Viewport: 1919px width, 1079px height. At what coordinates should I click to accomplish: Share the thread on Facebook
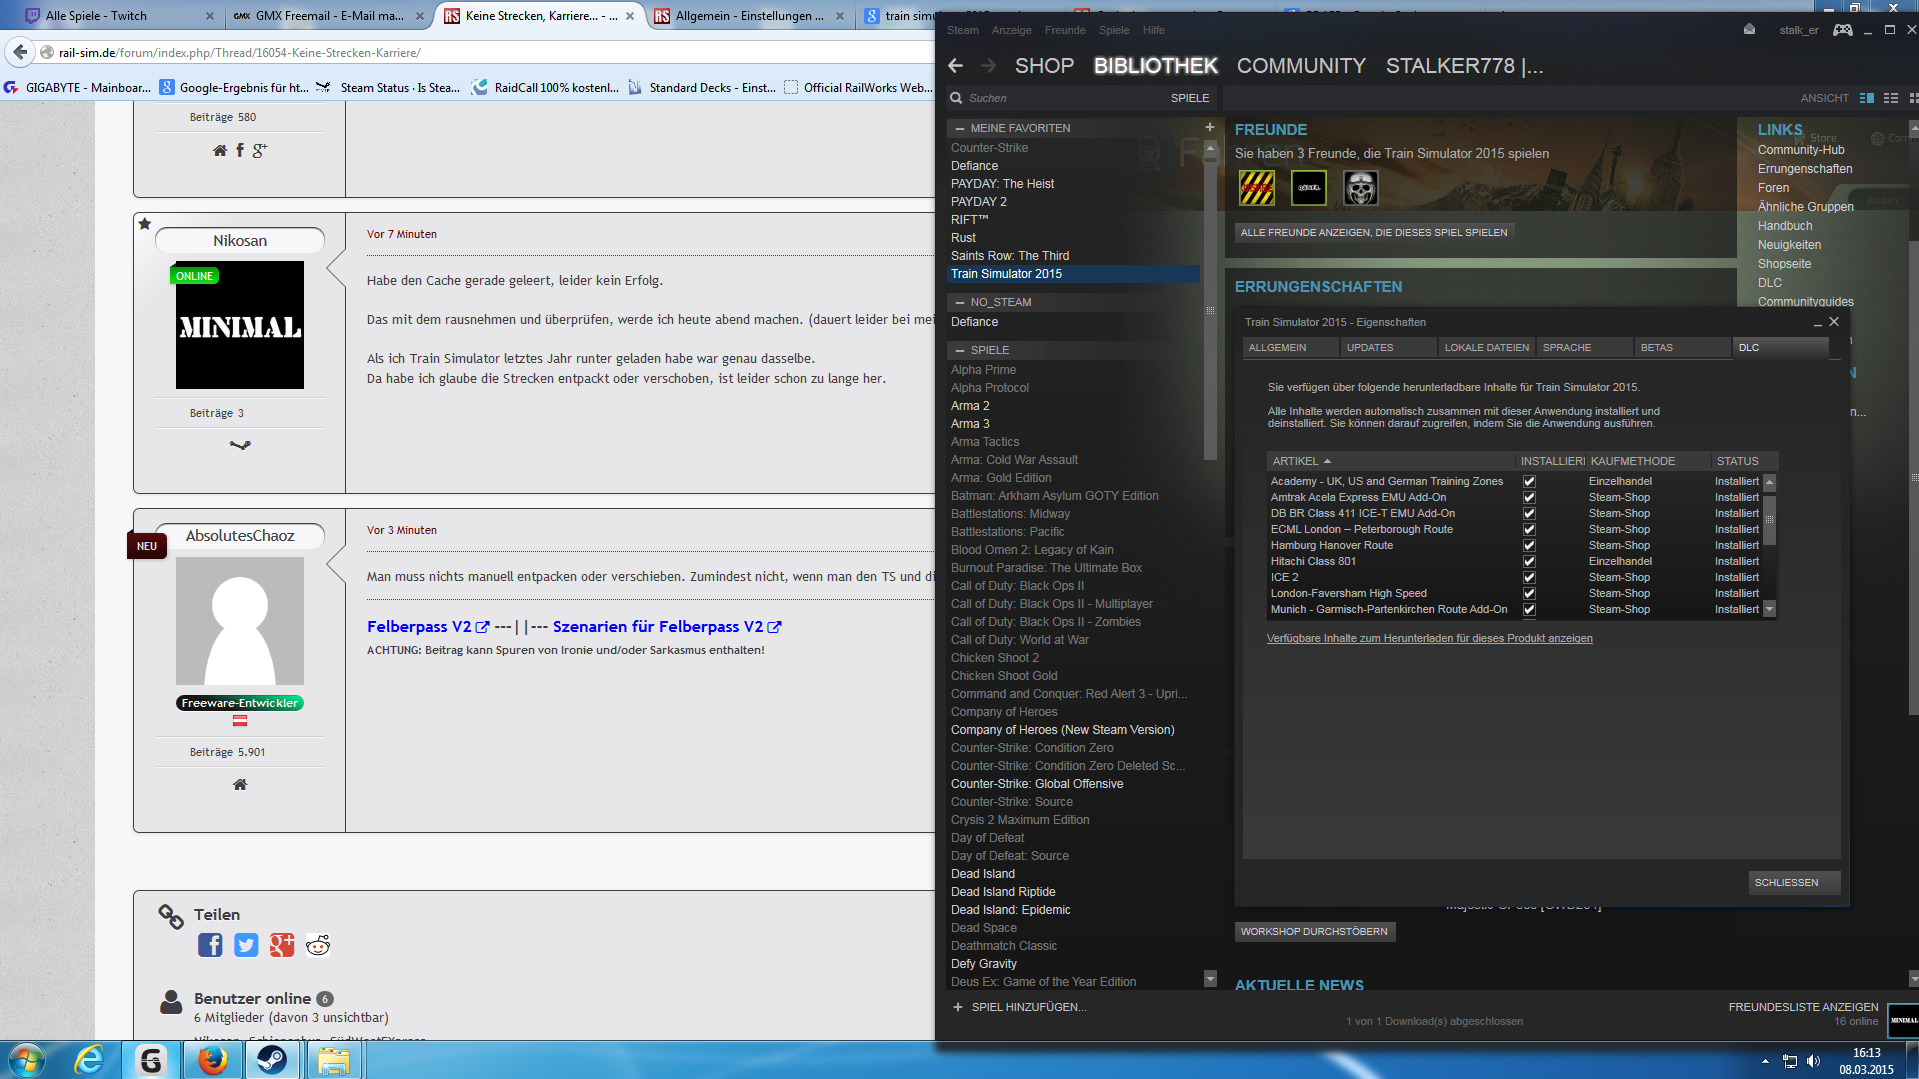210,945
